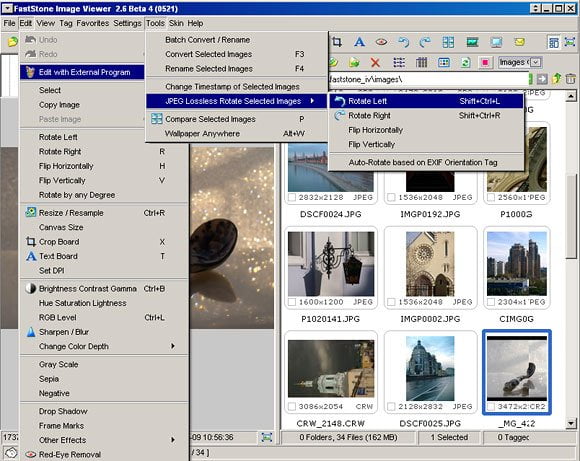Click the up one folder level icon
The image size is (580, 461).
pos(557,79)
